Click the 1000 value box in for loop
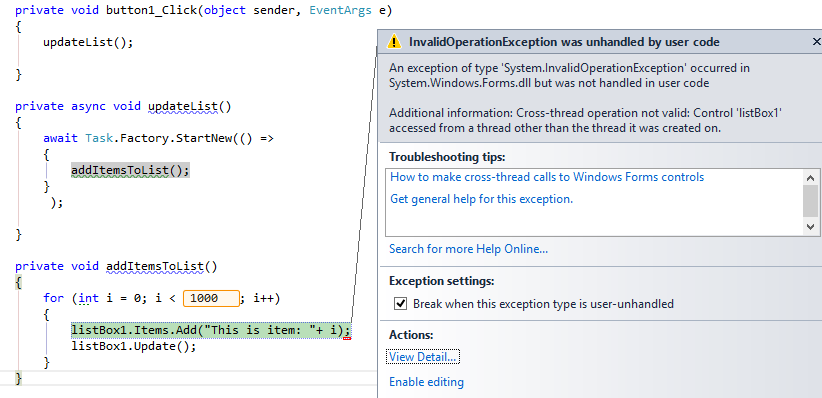Screen dimensions: 822x398 coord(211,298)
